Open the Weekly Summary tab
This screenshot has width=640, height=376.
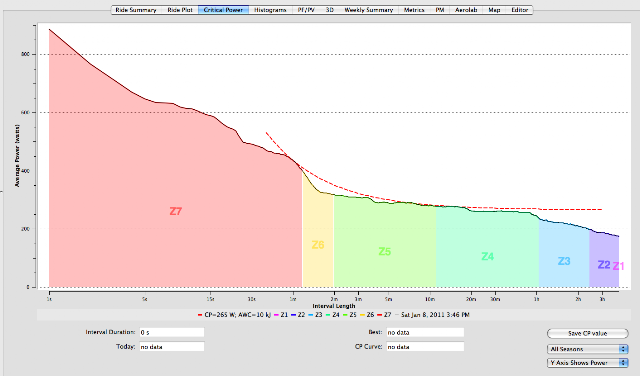point(369,10)
